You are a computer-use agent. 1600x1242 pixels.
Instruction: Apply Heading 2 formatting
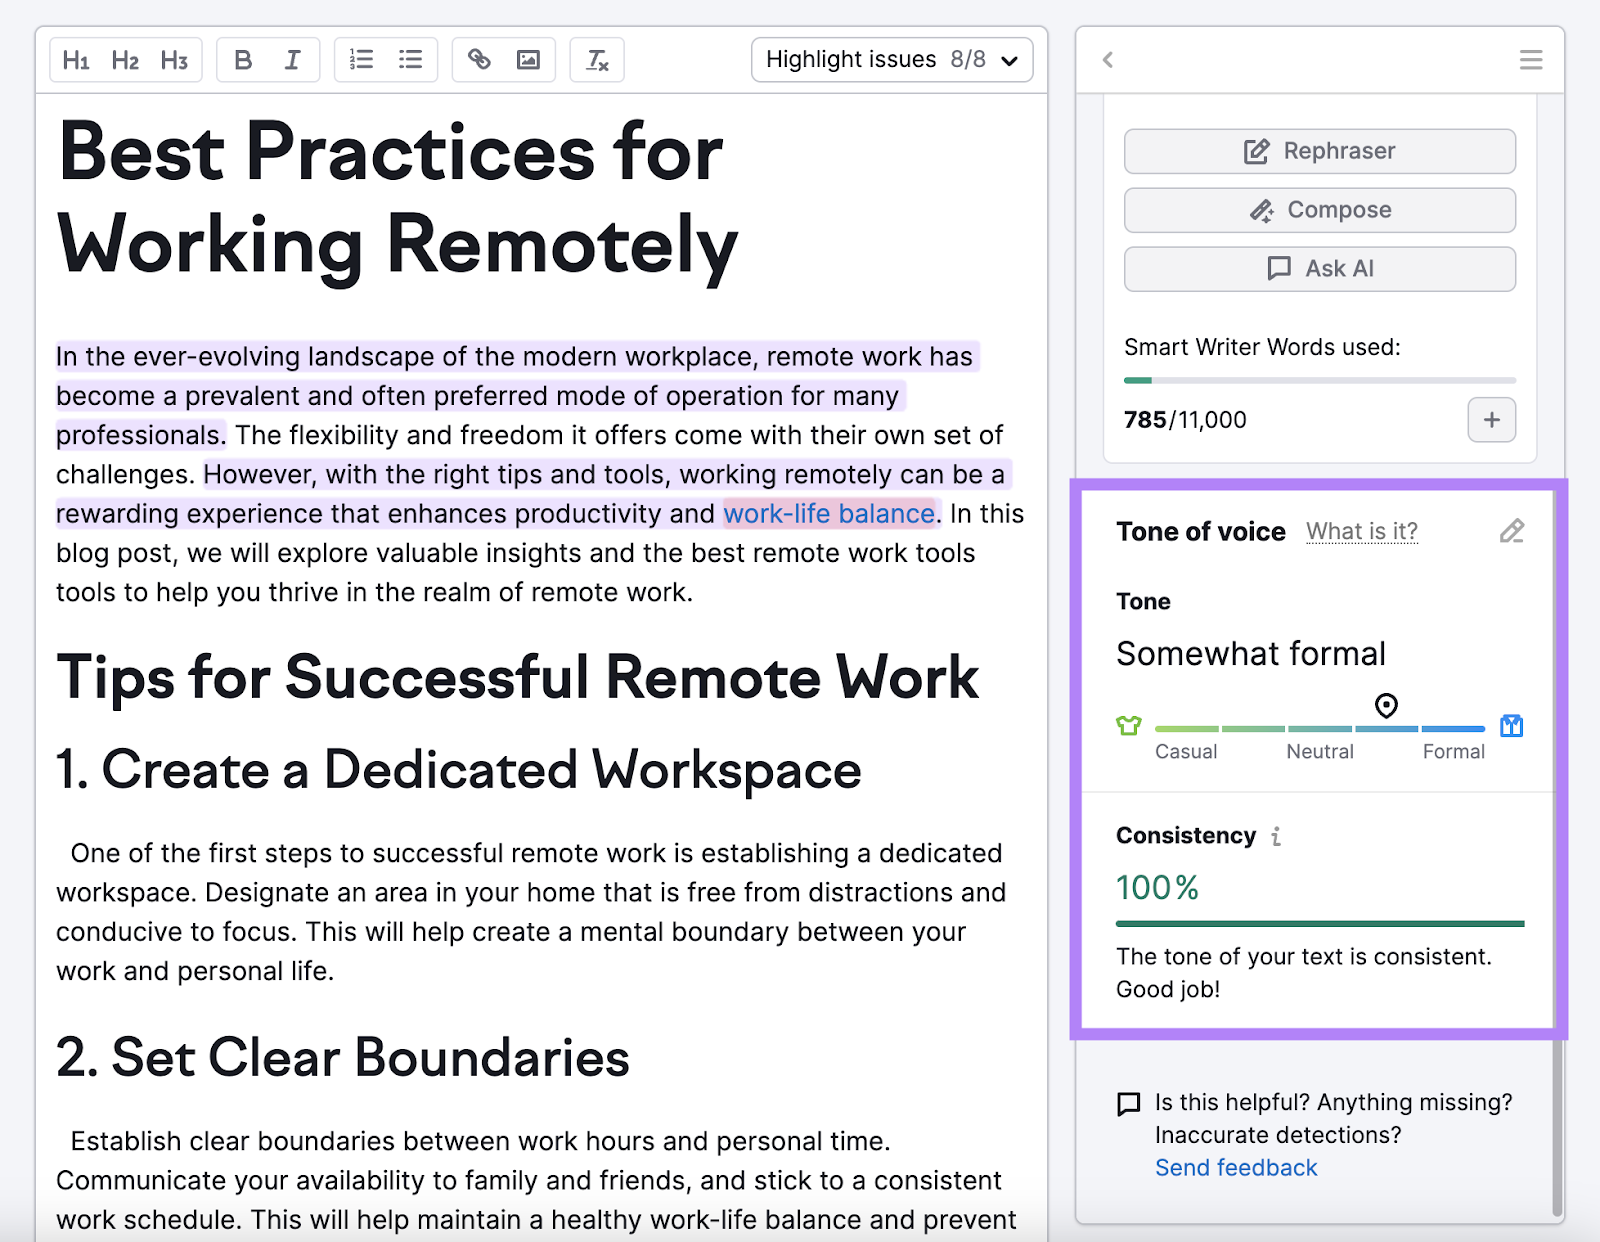coord(125,59)
